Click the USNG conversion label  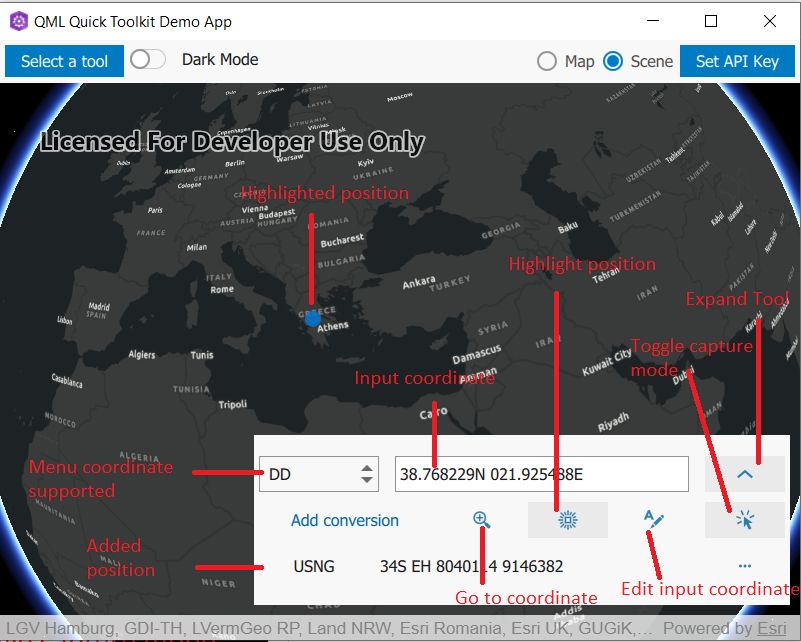pyautogui.click(x=314, y=566)
